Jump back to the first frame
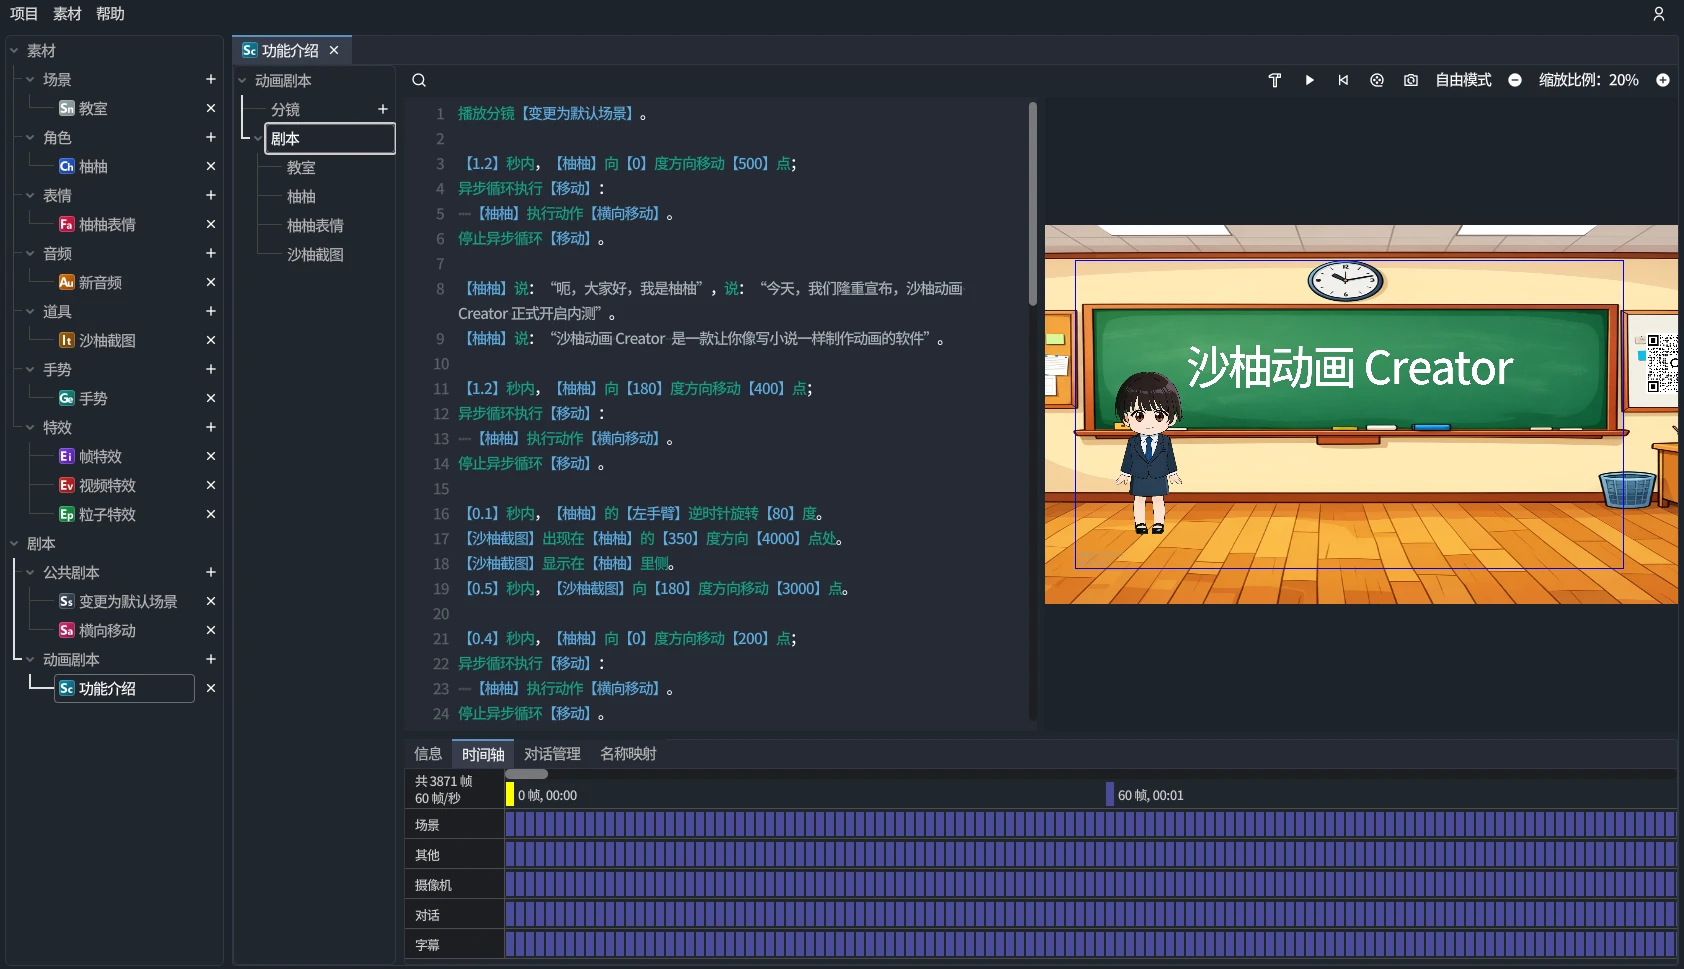The image size is (1684, 969). coord(1343,80)
